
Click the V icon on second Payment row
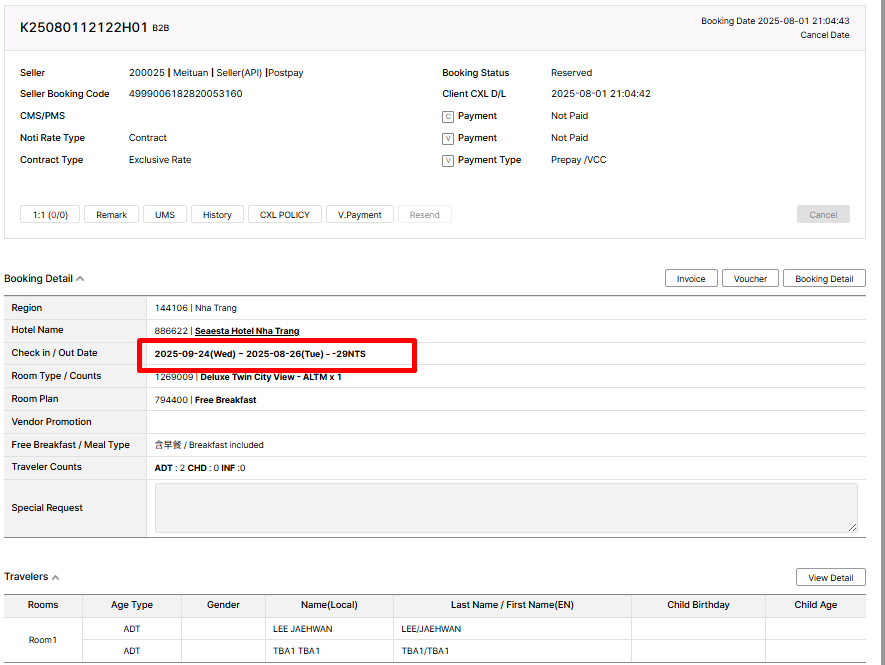pyautogui.click(x=448, y=138)
